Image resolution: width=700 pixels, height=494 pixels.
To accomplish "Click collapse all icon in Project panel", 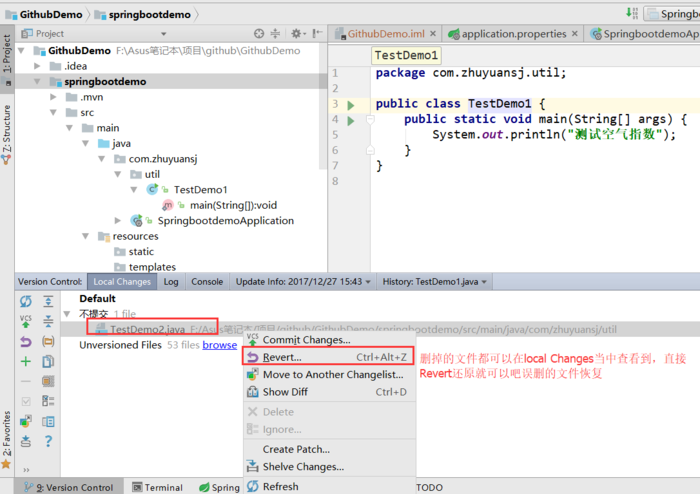I will pyautogui.click(x=275, y=33).
